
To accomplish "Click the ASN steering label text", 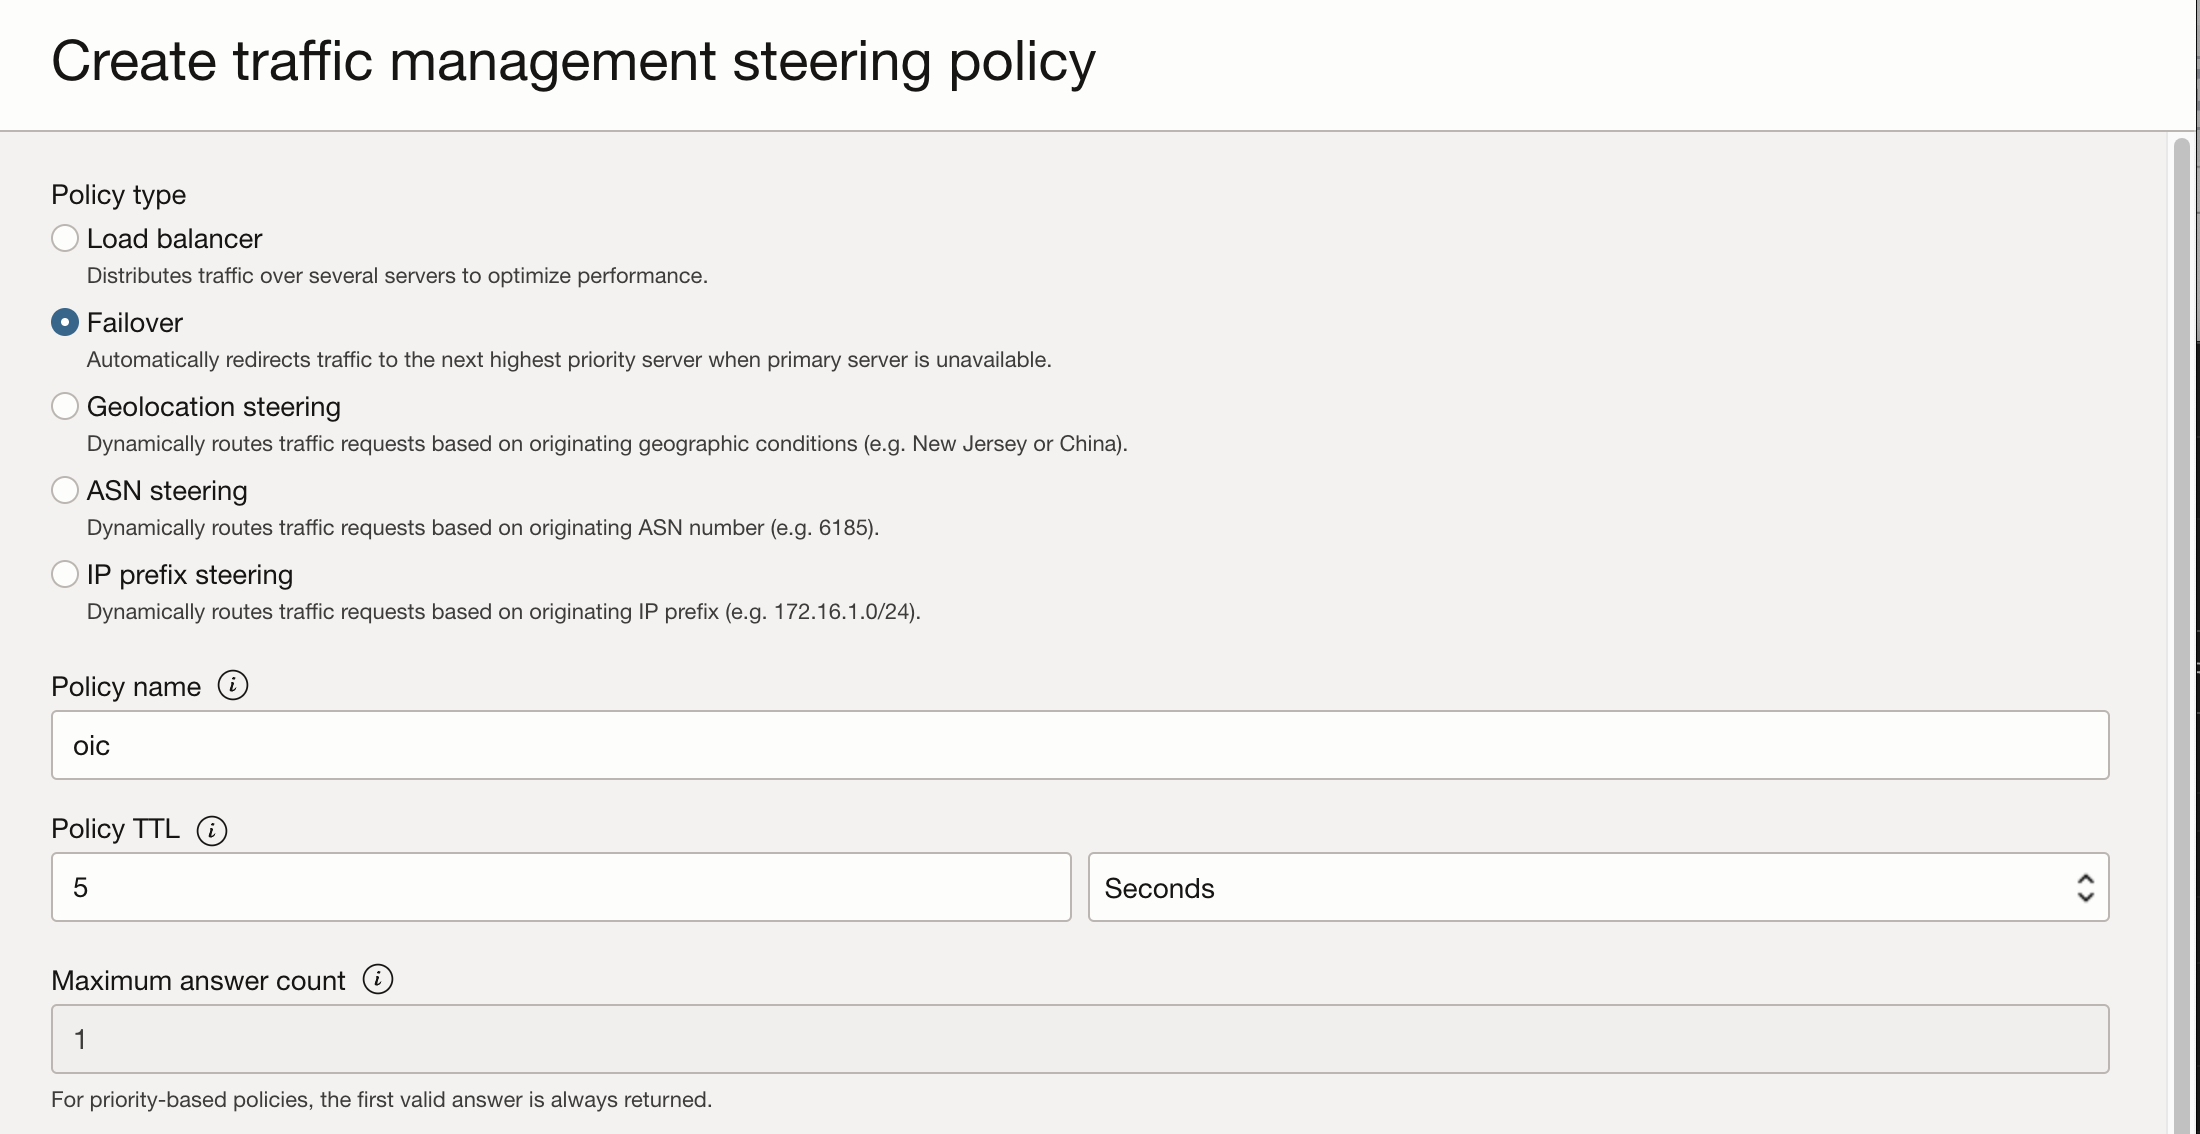I will pyautogui.click(x=167, y=491).
